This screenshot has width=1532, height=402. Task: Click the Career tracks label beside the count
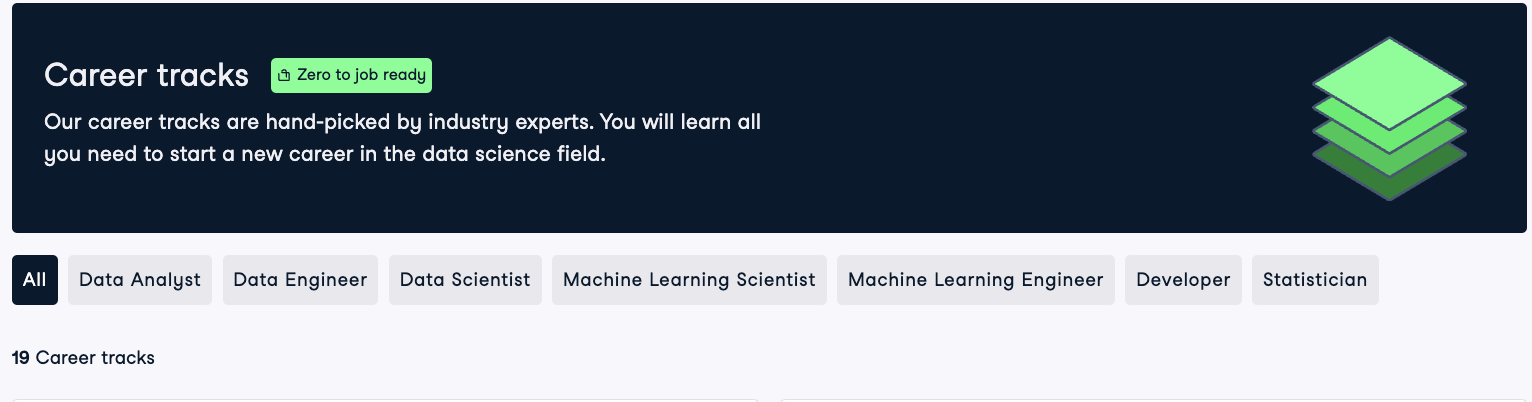(95, 357)
